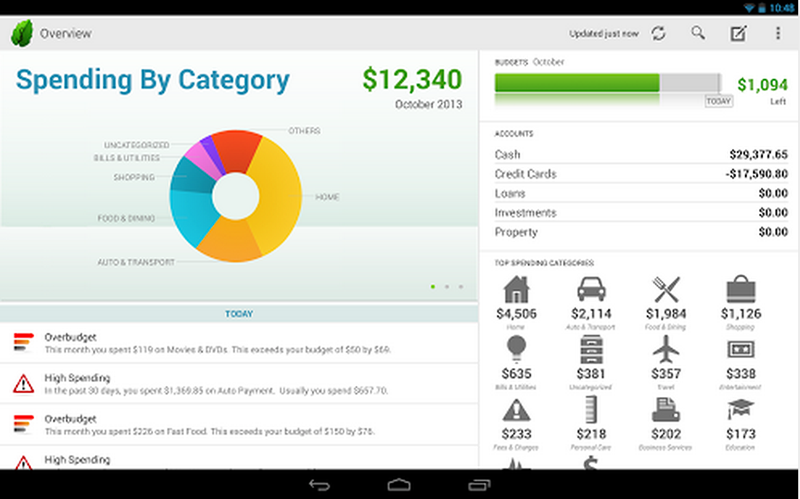Select the purple Bills & Utilities segment

pos(213,156)
